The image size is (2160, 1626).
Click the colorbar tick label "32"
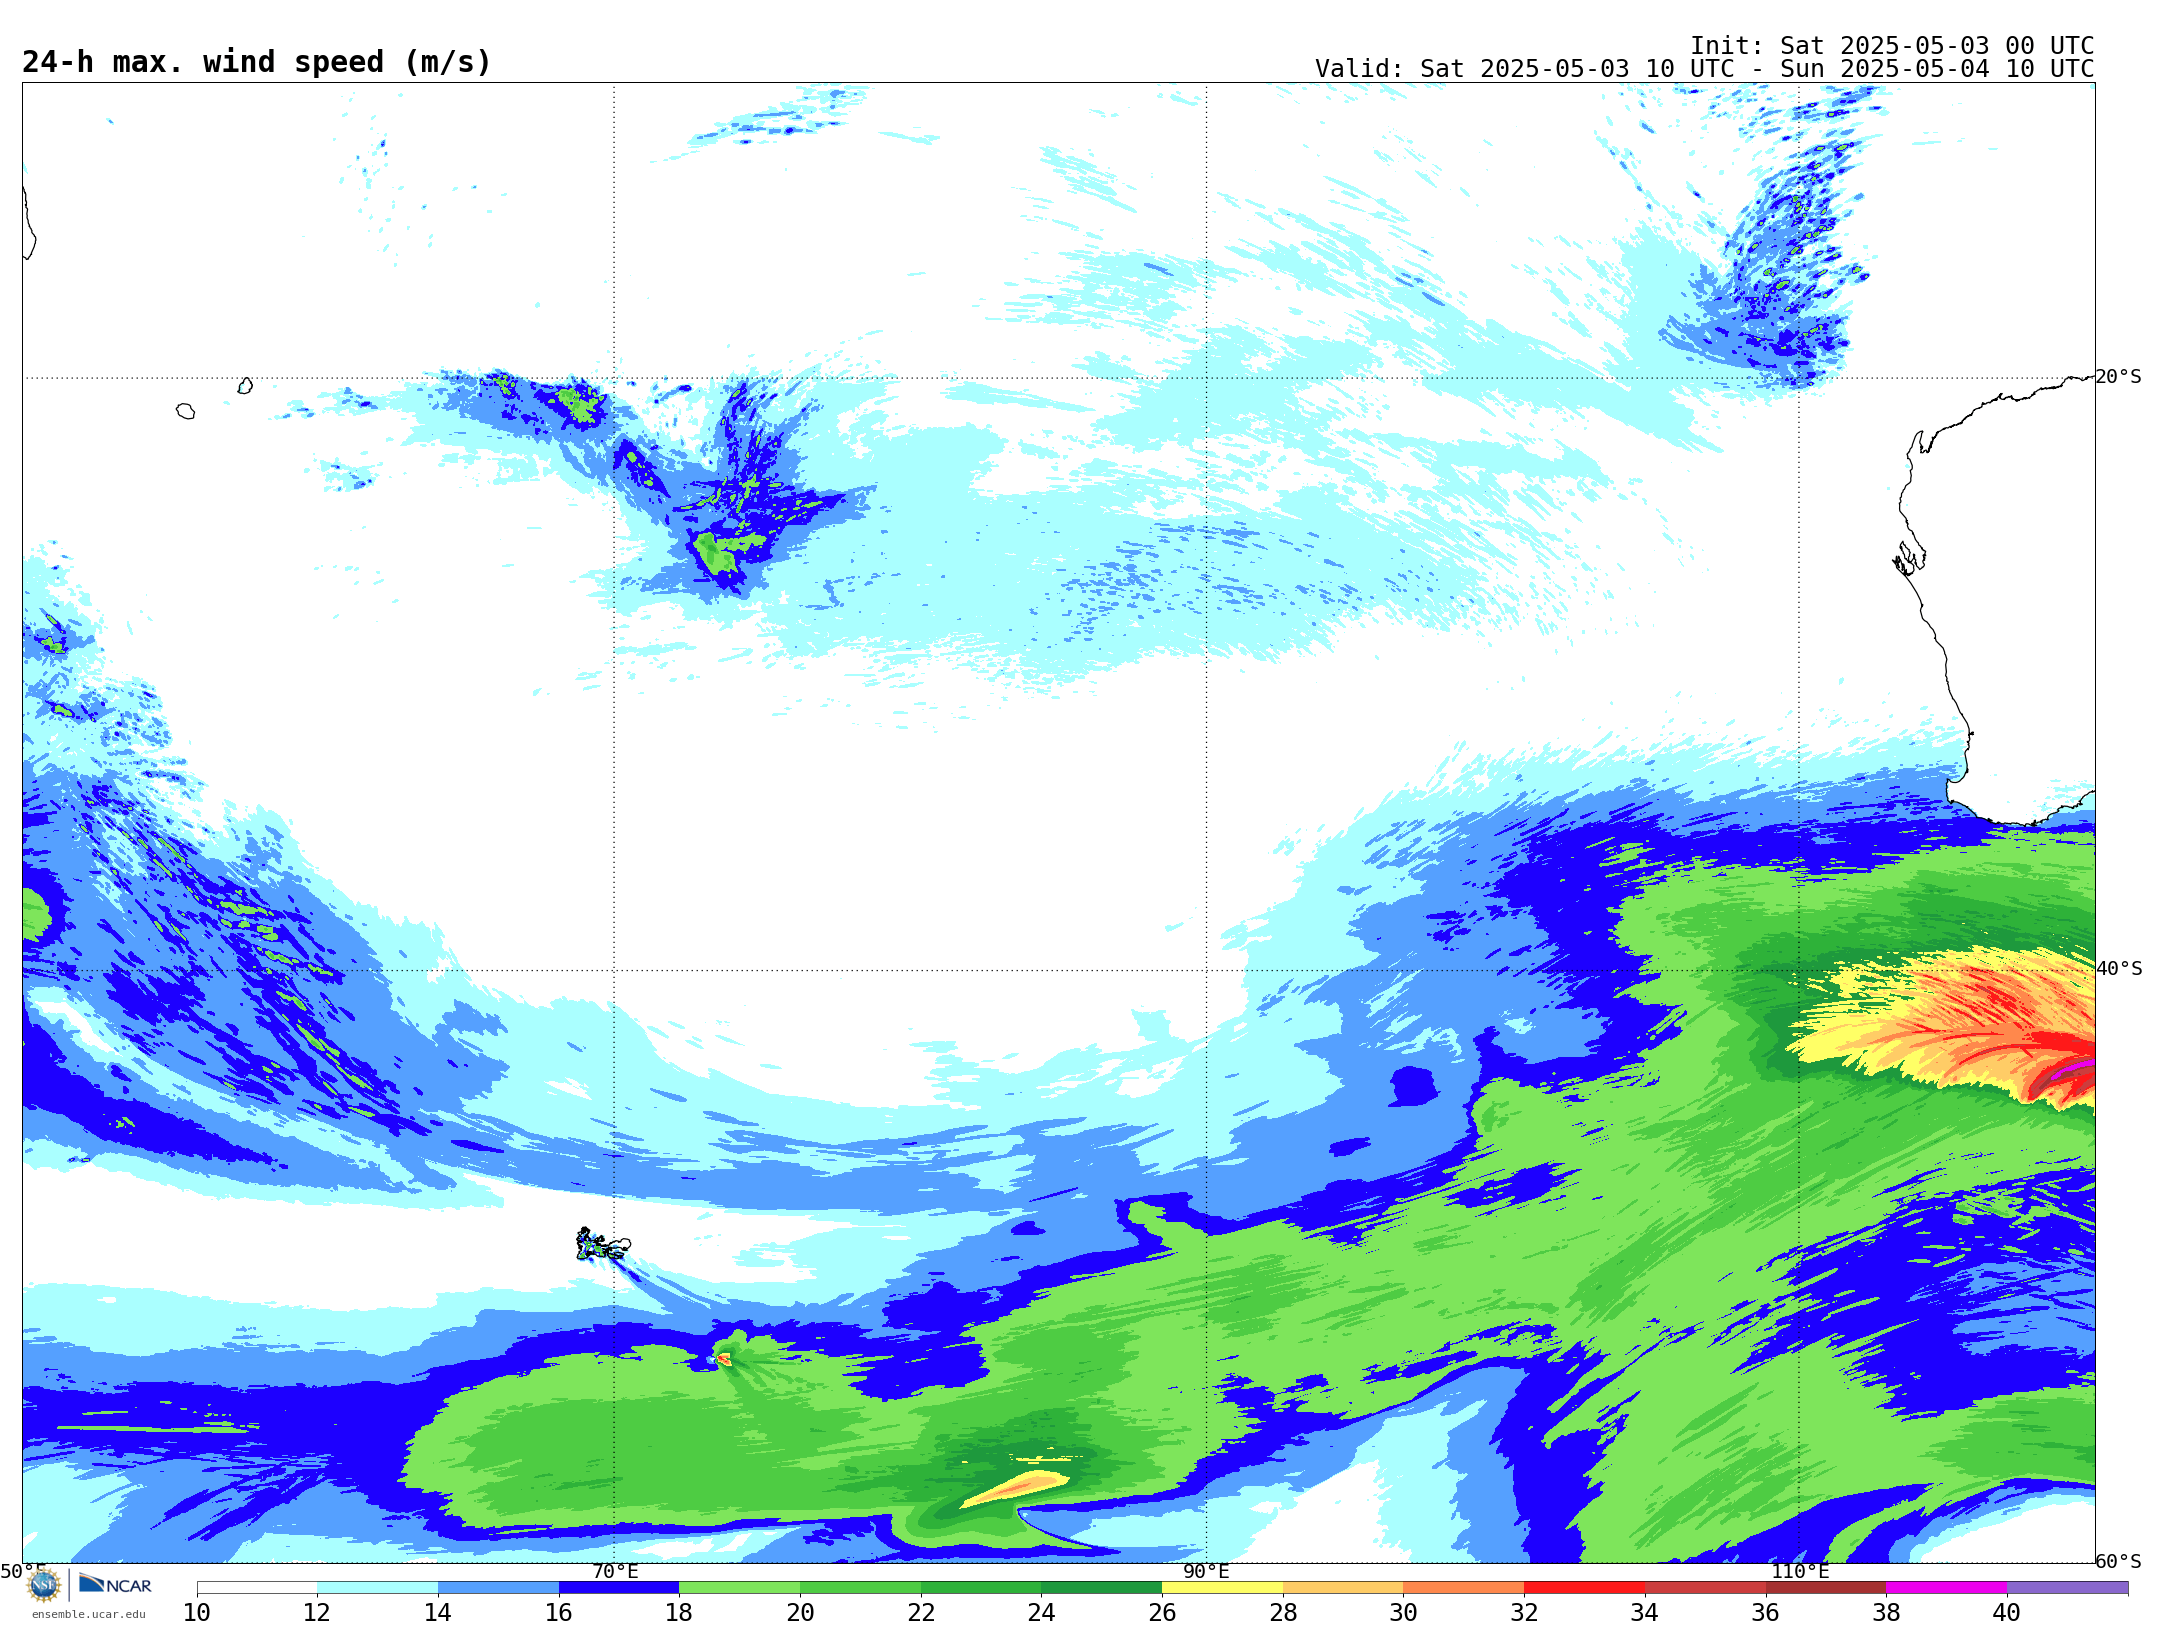pos(1524,1612)
